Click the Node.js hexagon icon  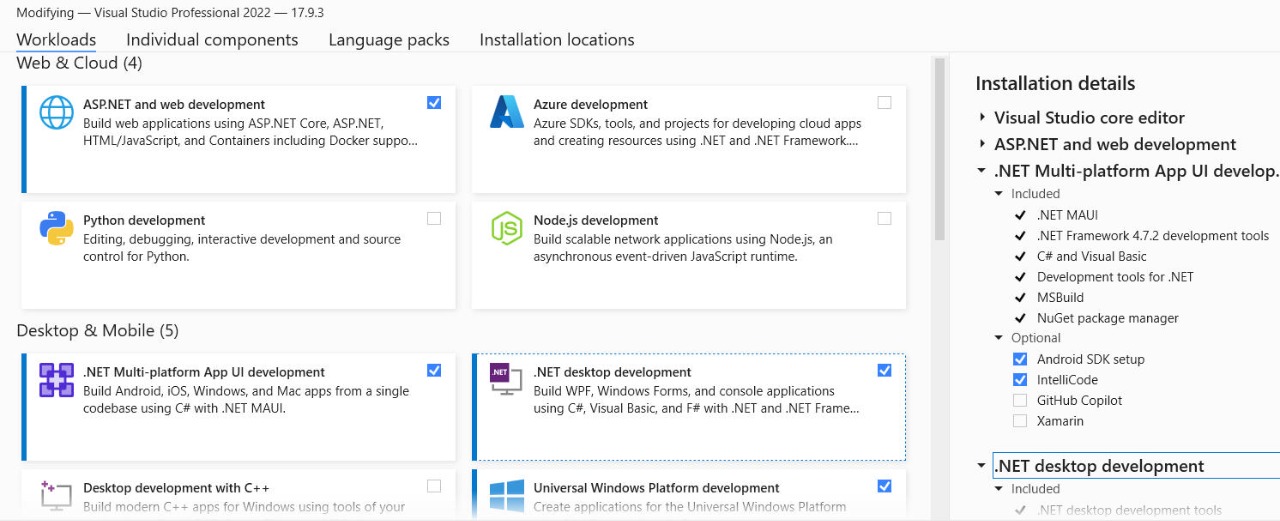[x=507, y=228]
